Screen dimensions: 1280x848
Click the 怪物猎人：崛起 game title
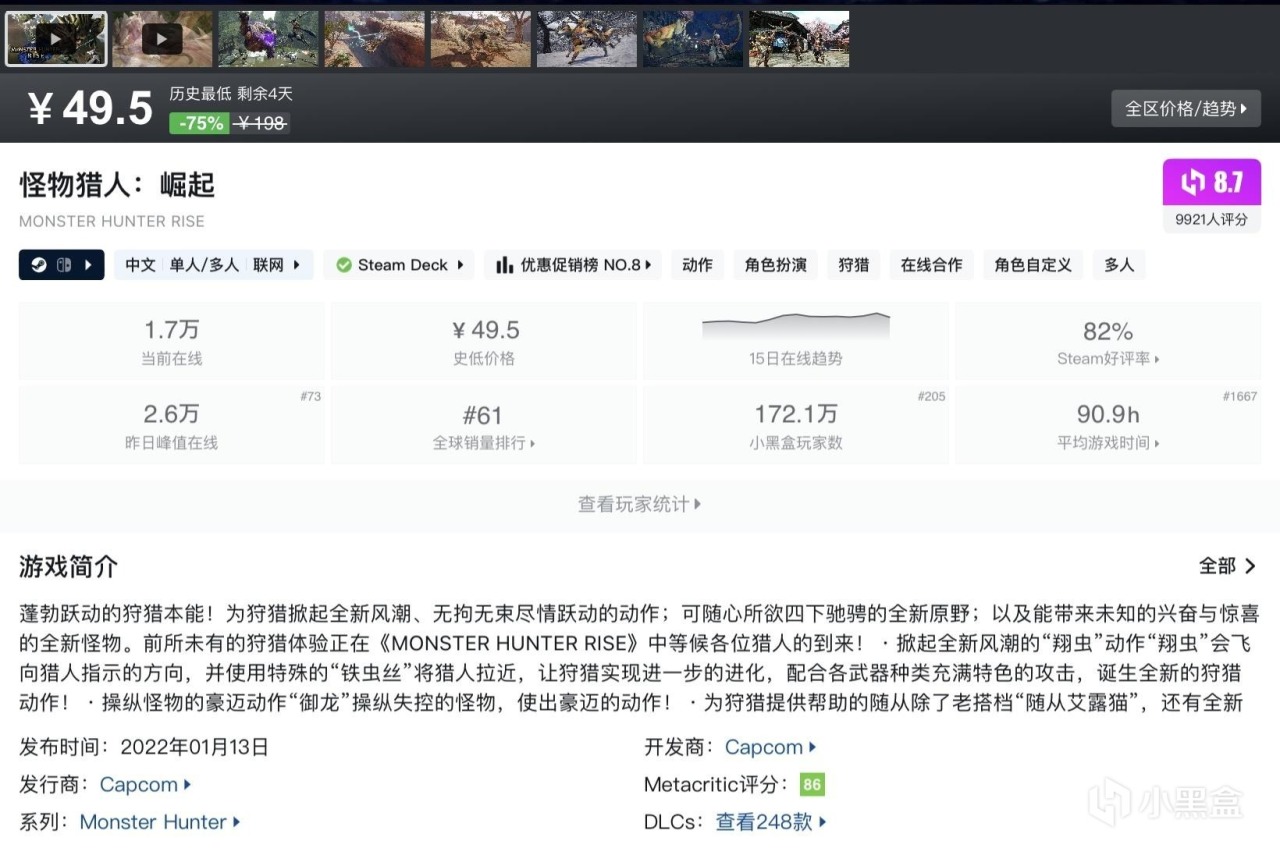(x=117, y=185)
